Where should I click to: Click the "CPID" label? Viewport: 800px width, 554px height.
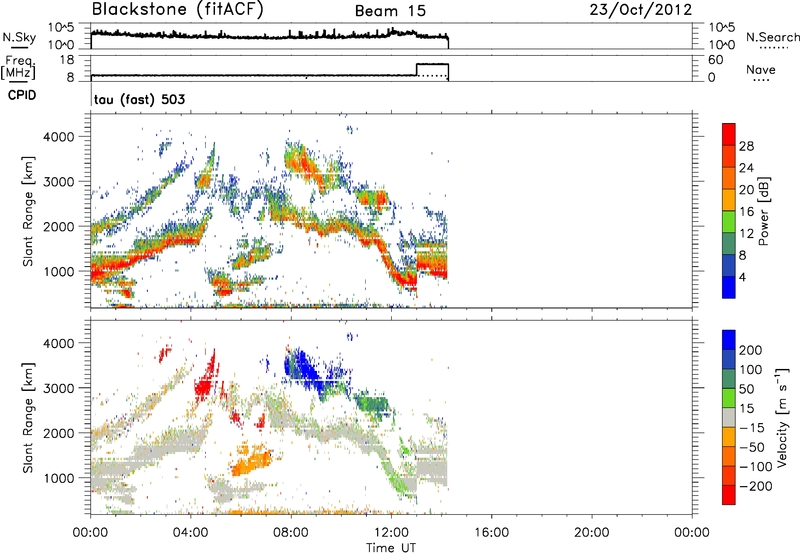pyautogui.click(x=22, y=95)
